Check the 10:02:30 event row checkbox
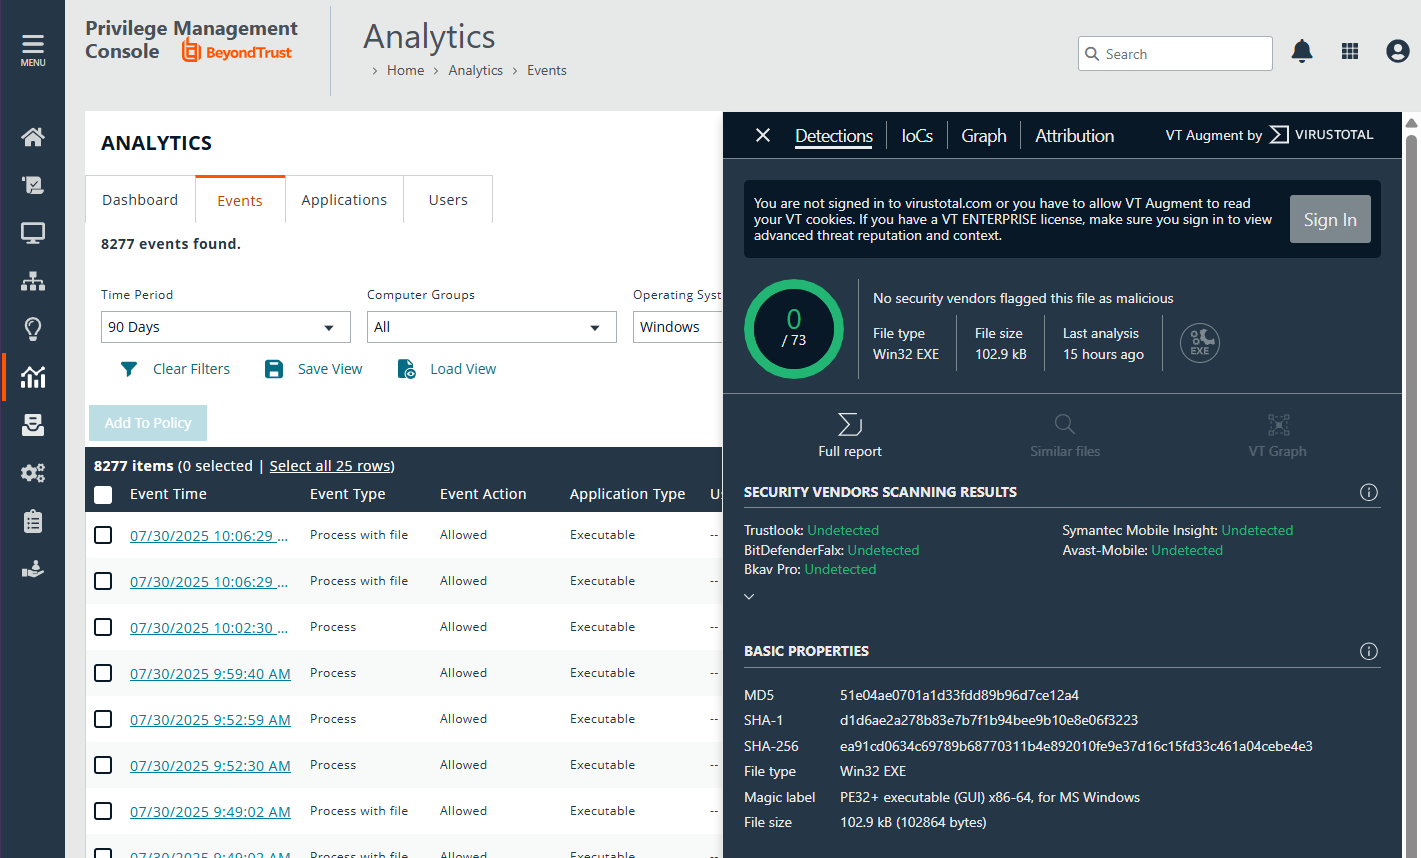This screenshot has width=1421, height=858. point(103,627)
